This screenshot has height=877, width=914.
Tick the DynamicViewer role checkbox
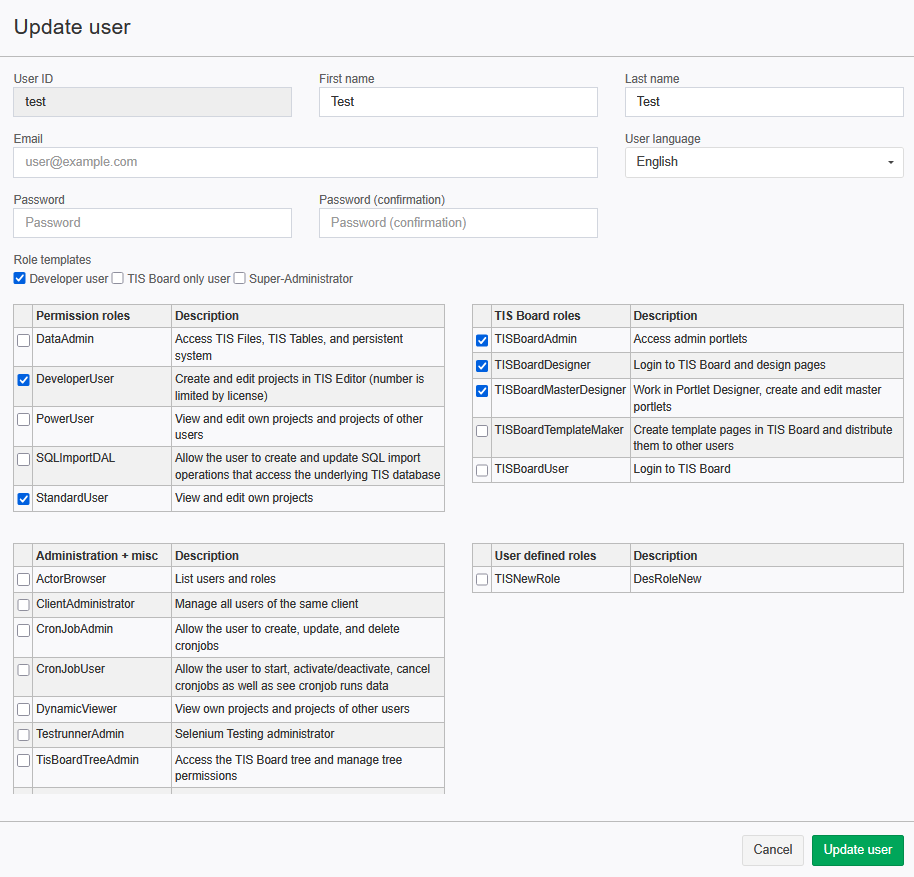tap(23, 710)
